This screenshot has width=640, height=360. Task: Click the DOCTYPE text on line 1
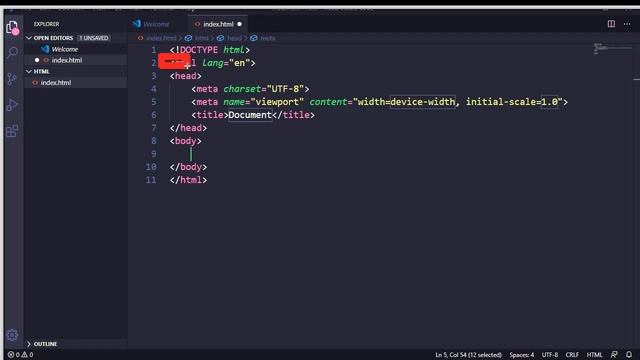tap(199, 50)
